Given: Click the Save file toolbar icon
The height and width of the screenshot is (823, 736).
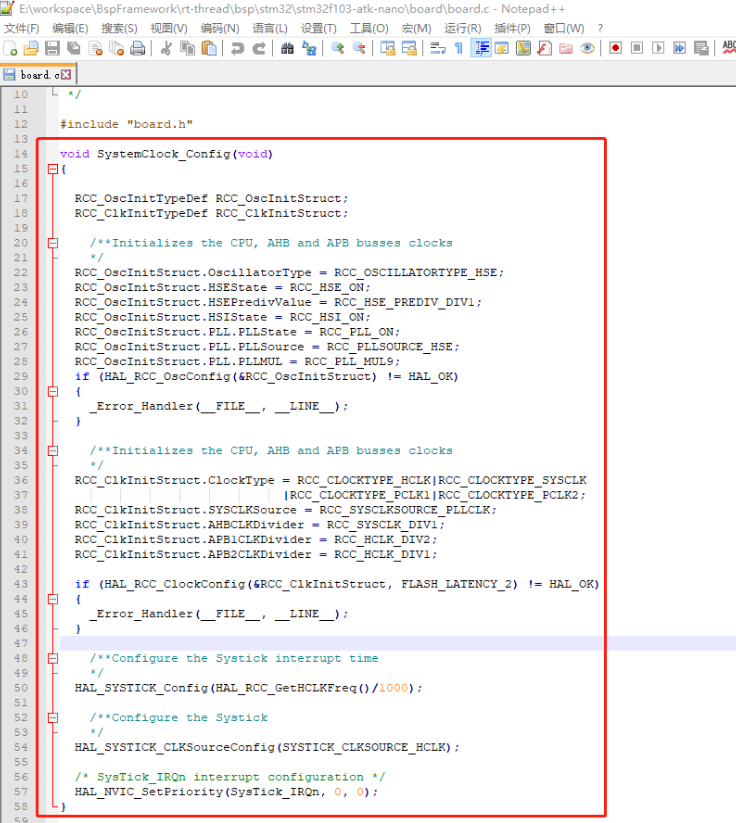Looking at the screenshot, I should pyautogui.click(x=52, y=48).
